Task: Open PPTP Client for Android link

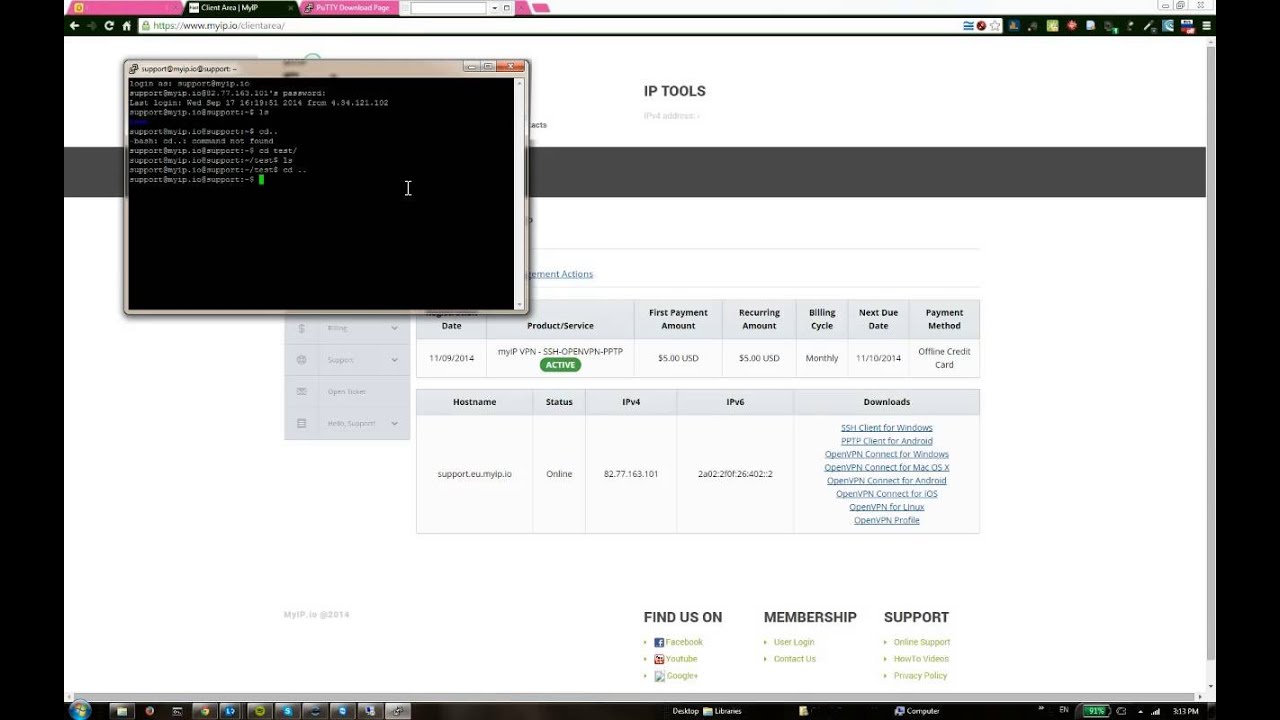Action: [x=887, y=441]
